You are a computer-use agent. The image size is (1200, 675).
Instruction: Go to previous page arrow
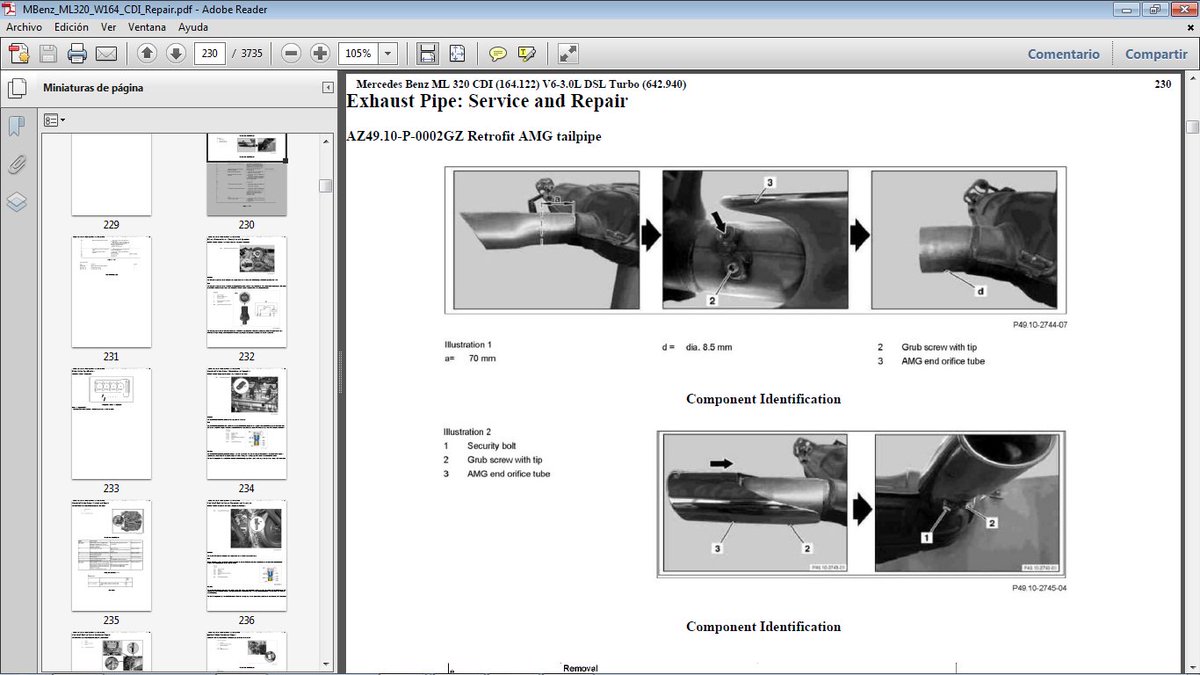click(x=147, y=54)
